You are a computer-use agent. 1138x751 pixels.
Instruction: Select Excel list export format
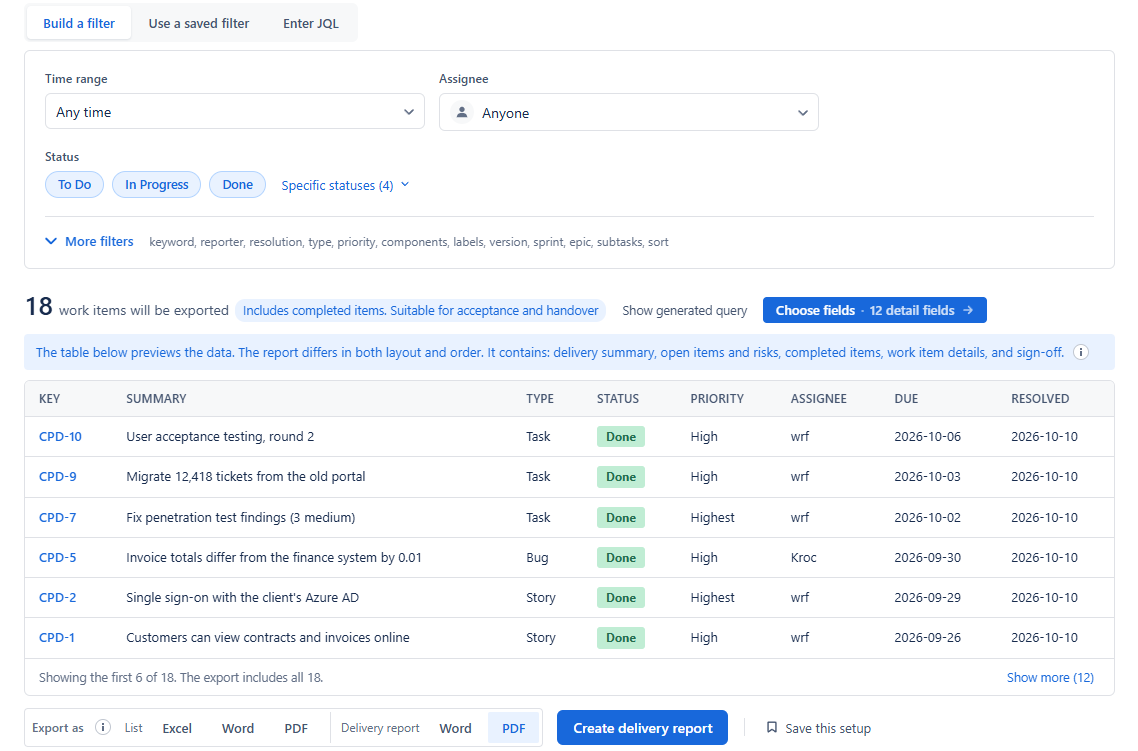[177, 728]
